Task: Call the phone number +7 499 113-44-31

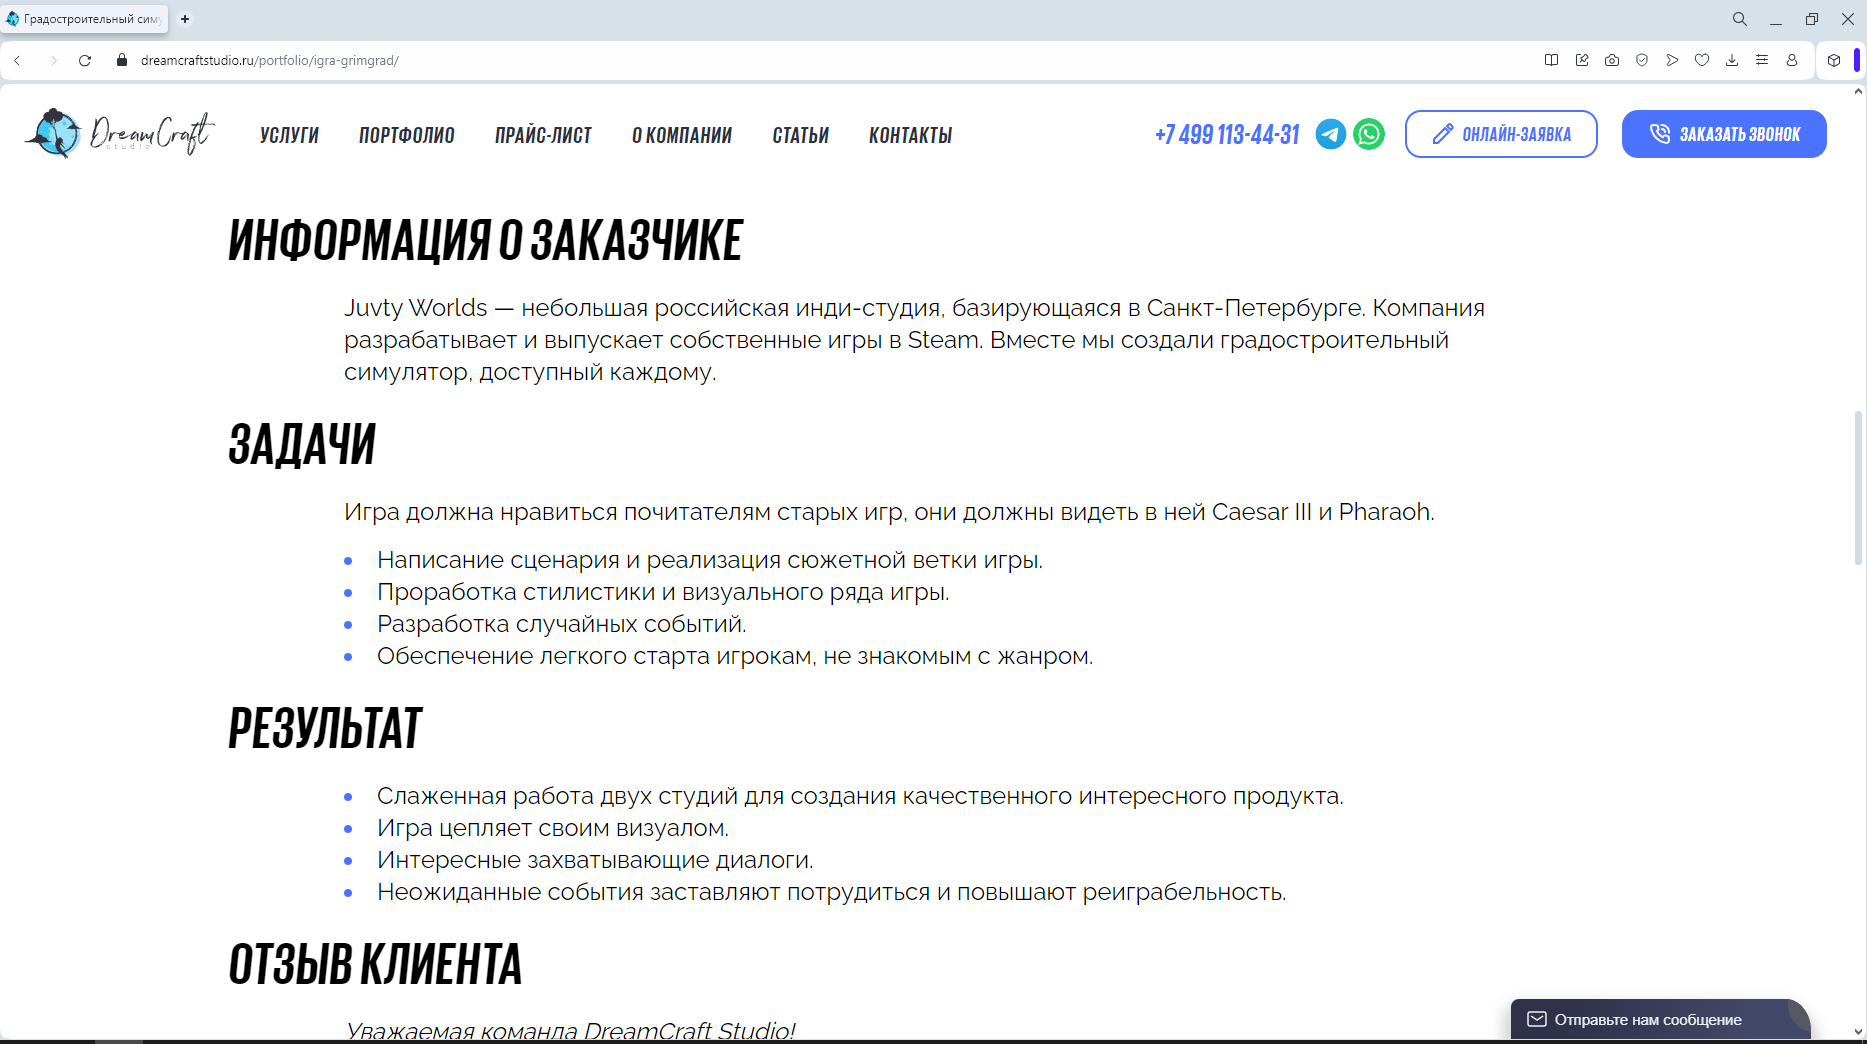Action: point(1227,134)
